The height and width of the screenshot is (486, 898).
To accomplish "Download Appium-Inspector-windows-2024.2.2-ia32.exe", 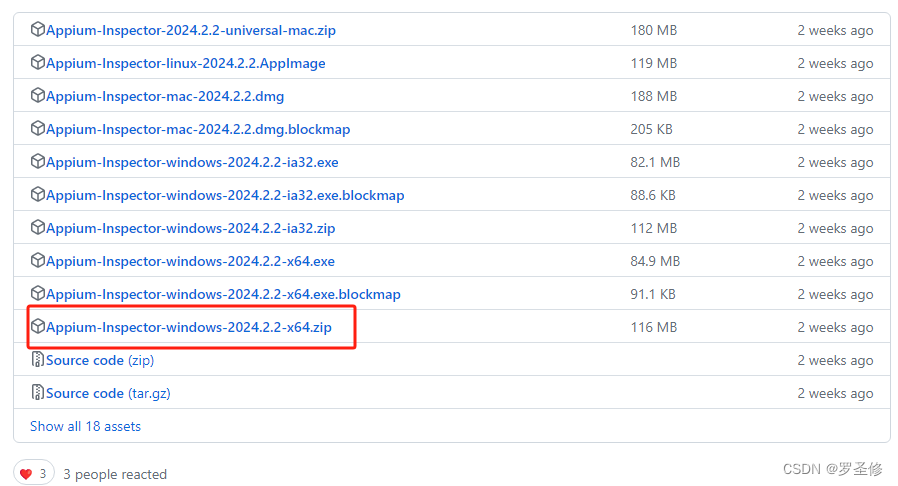I will coord(192,163).
